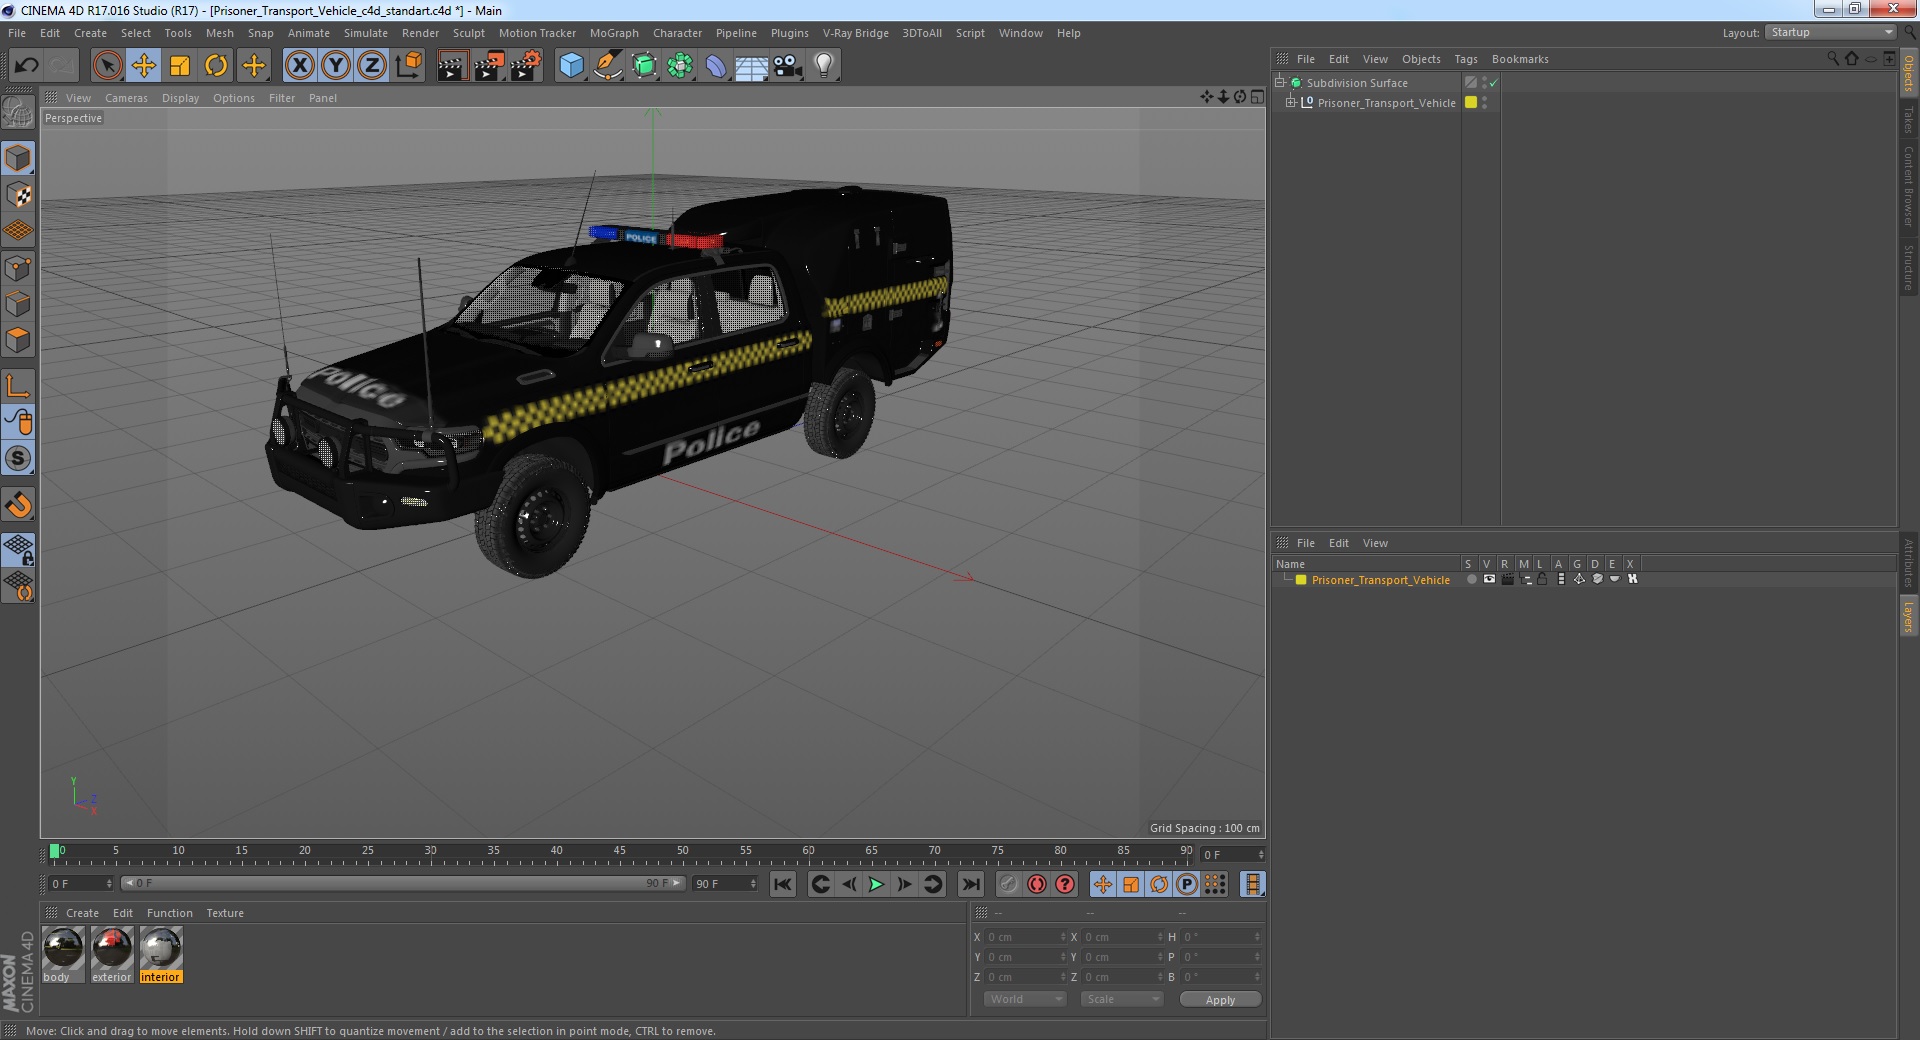Click the Apply button

pos(1220,1000)
